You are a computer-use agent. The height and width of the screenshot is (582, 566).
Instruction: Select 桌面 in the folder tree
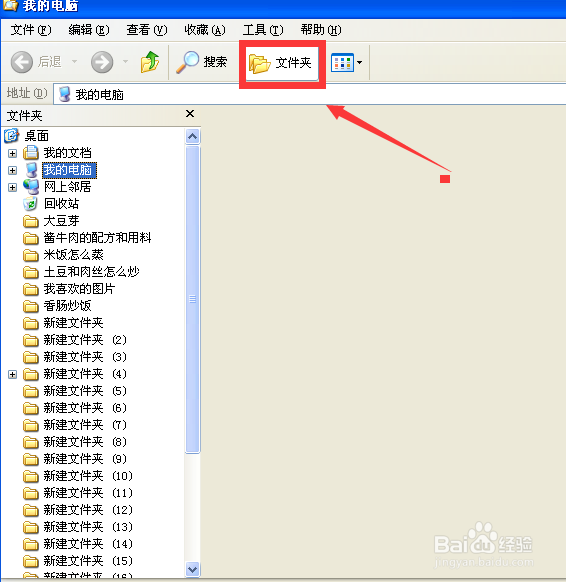tap(36, 136)
